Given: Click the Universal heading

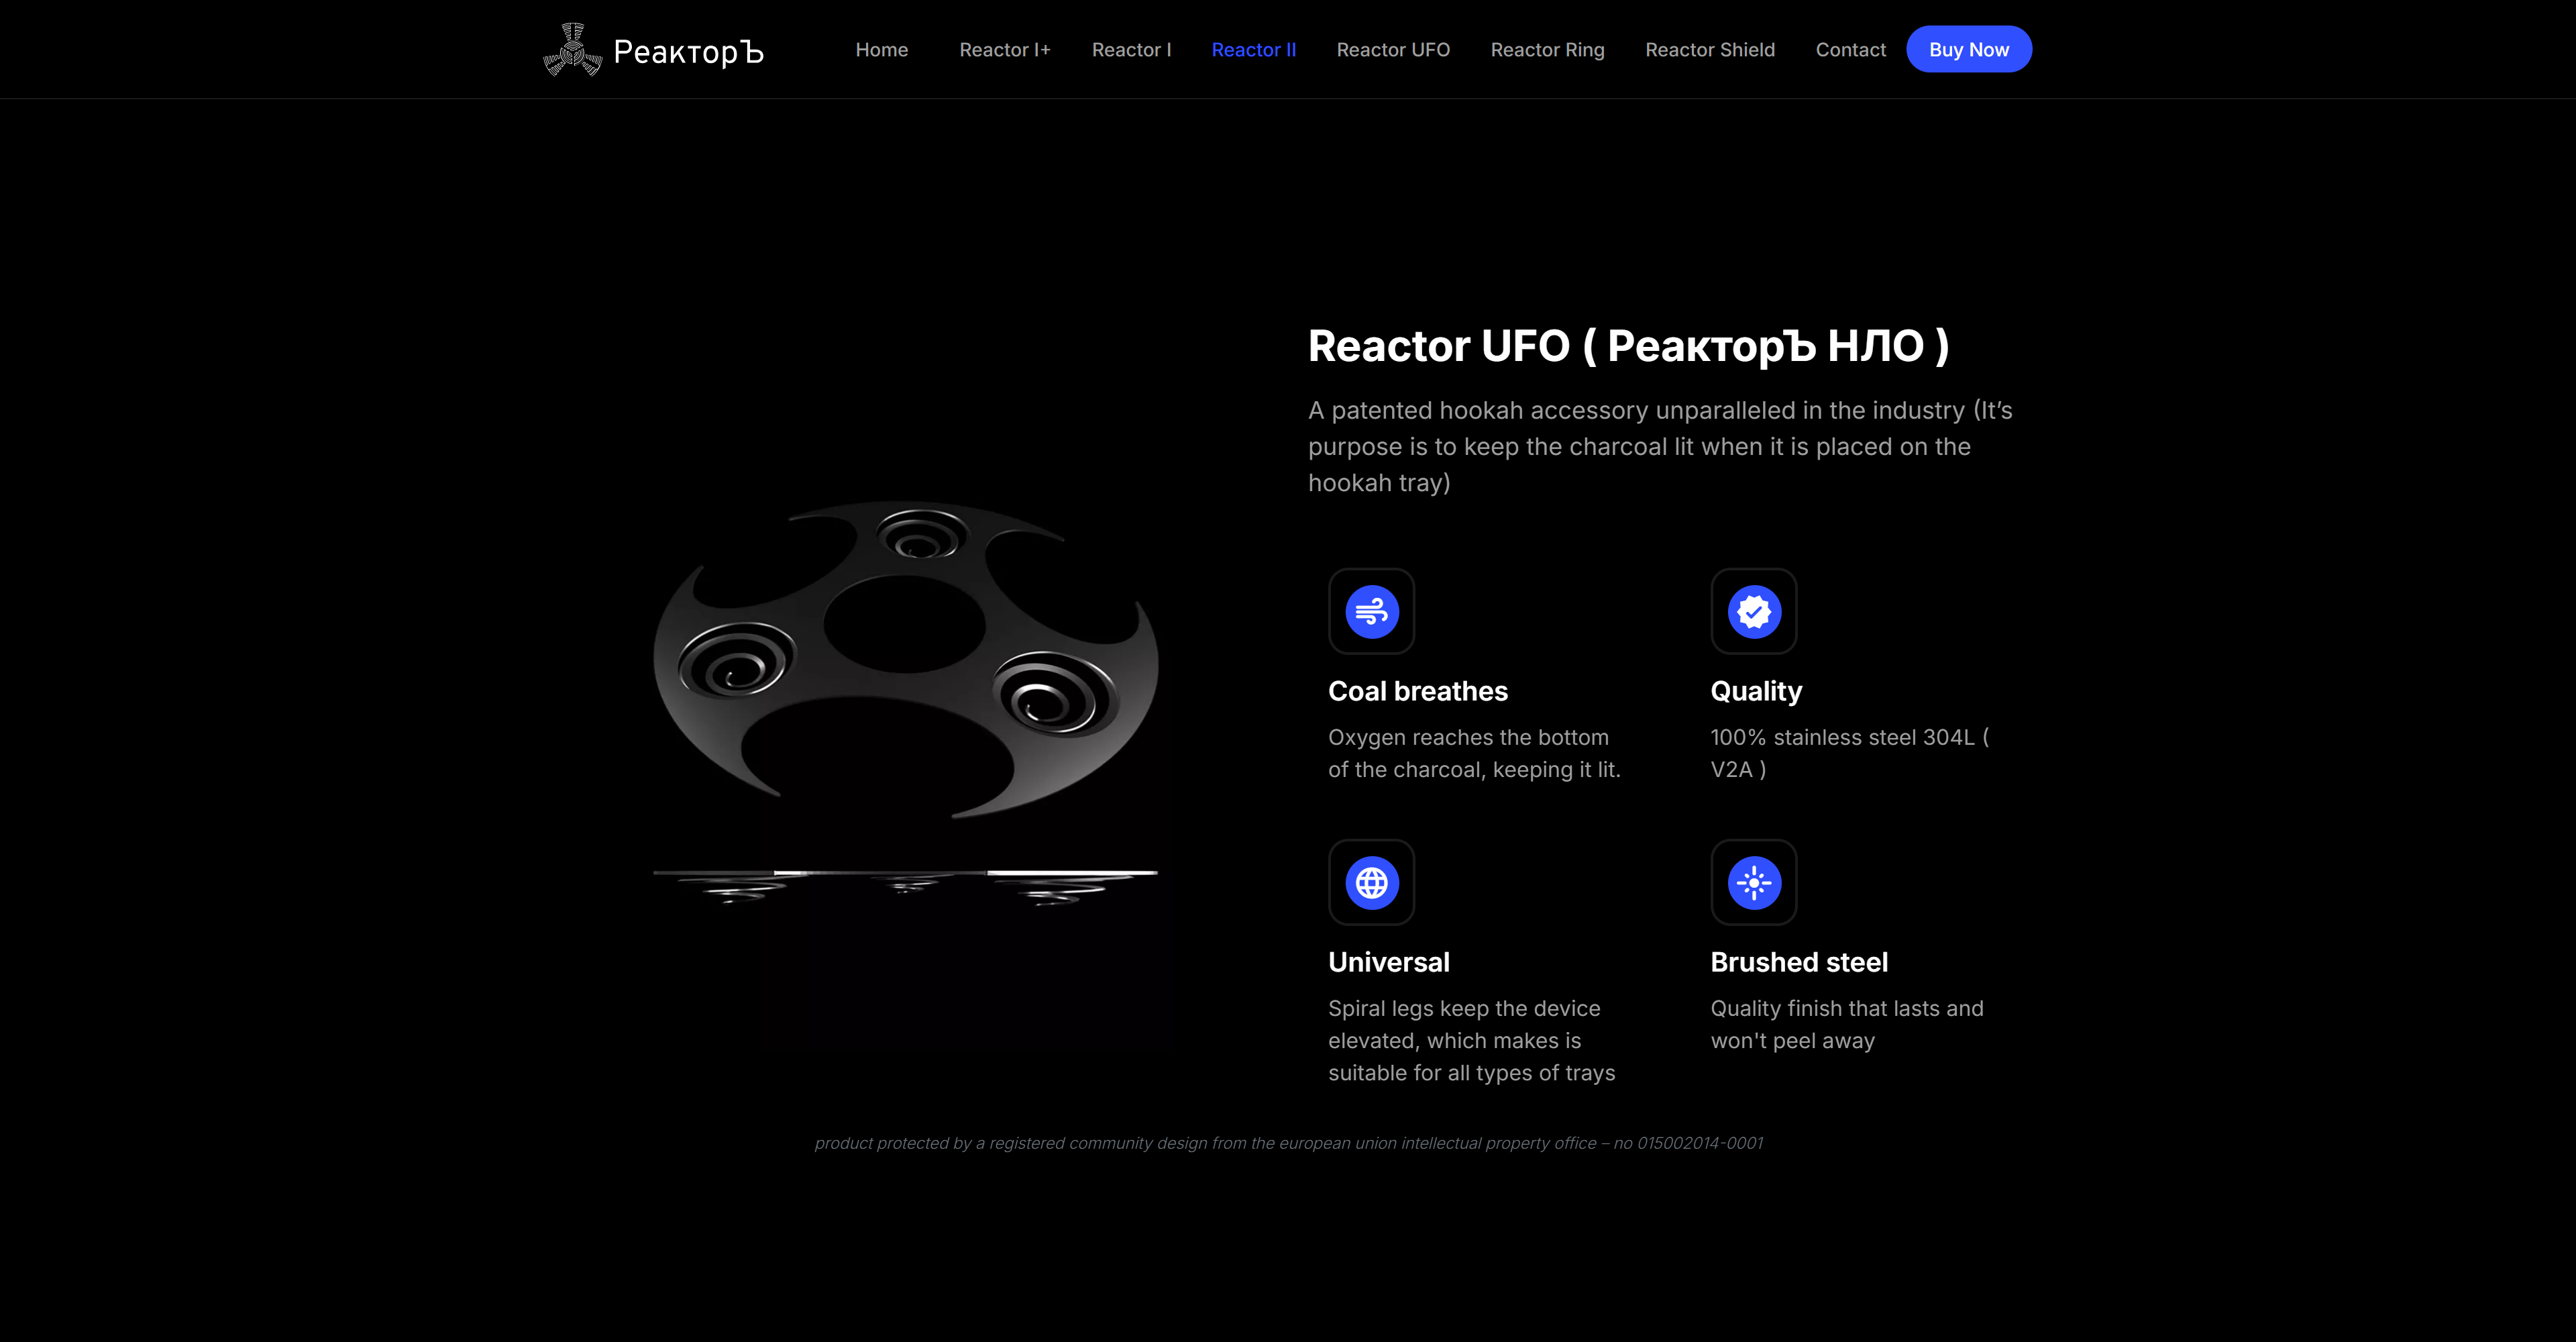Looking at the screenshot, I should point(1388,962).
